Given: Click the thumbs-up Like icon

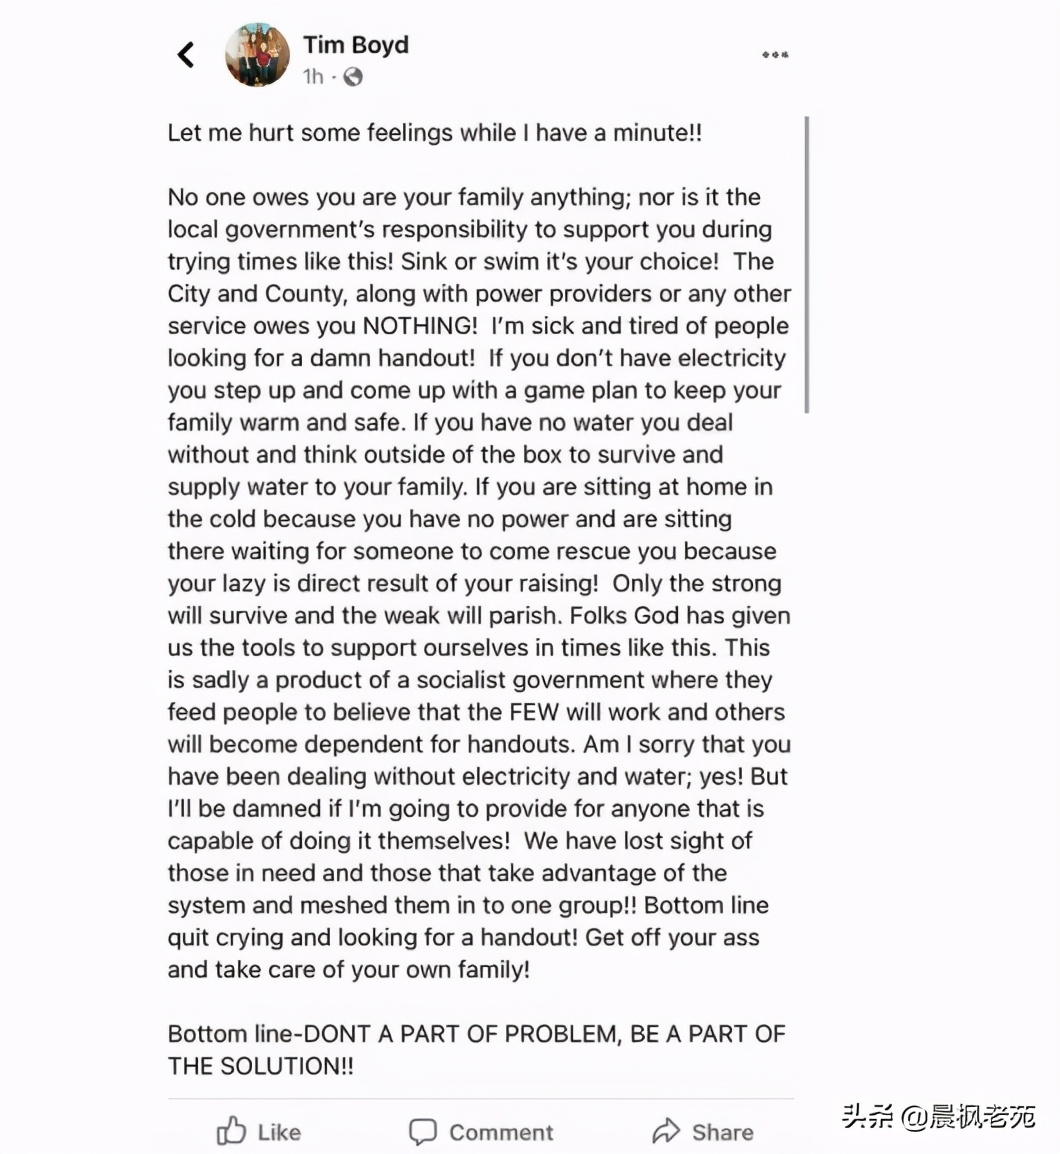Looking at the screenshot, I should pos(231,1130).
